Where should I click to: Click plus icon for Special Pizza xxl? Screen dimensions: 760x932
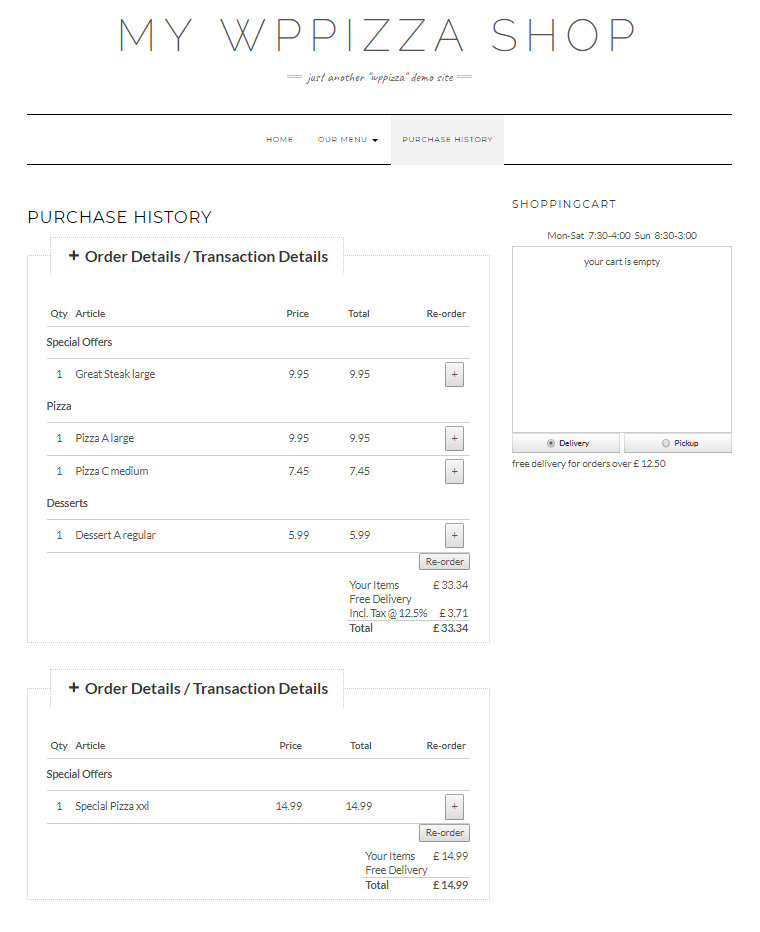[x=454, y=807]
